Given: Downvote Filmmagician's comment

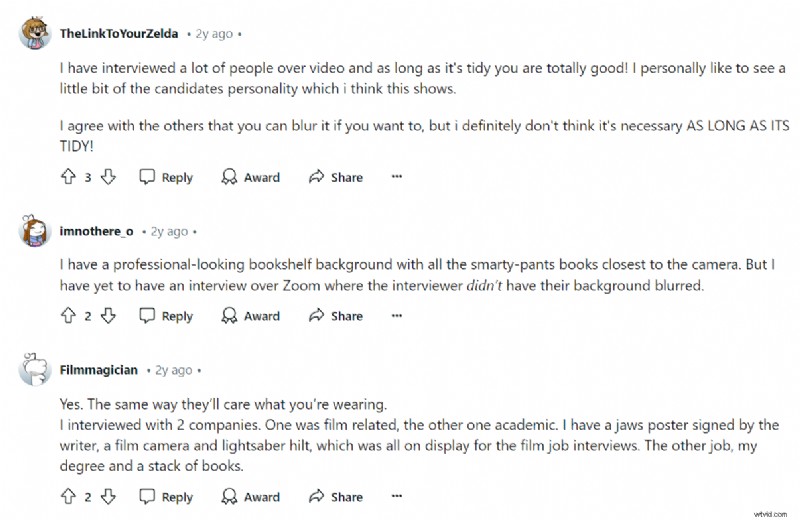Looking at the screenshot, I should pyautogui.click(x=109, y=496).
